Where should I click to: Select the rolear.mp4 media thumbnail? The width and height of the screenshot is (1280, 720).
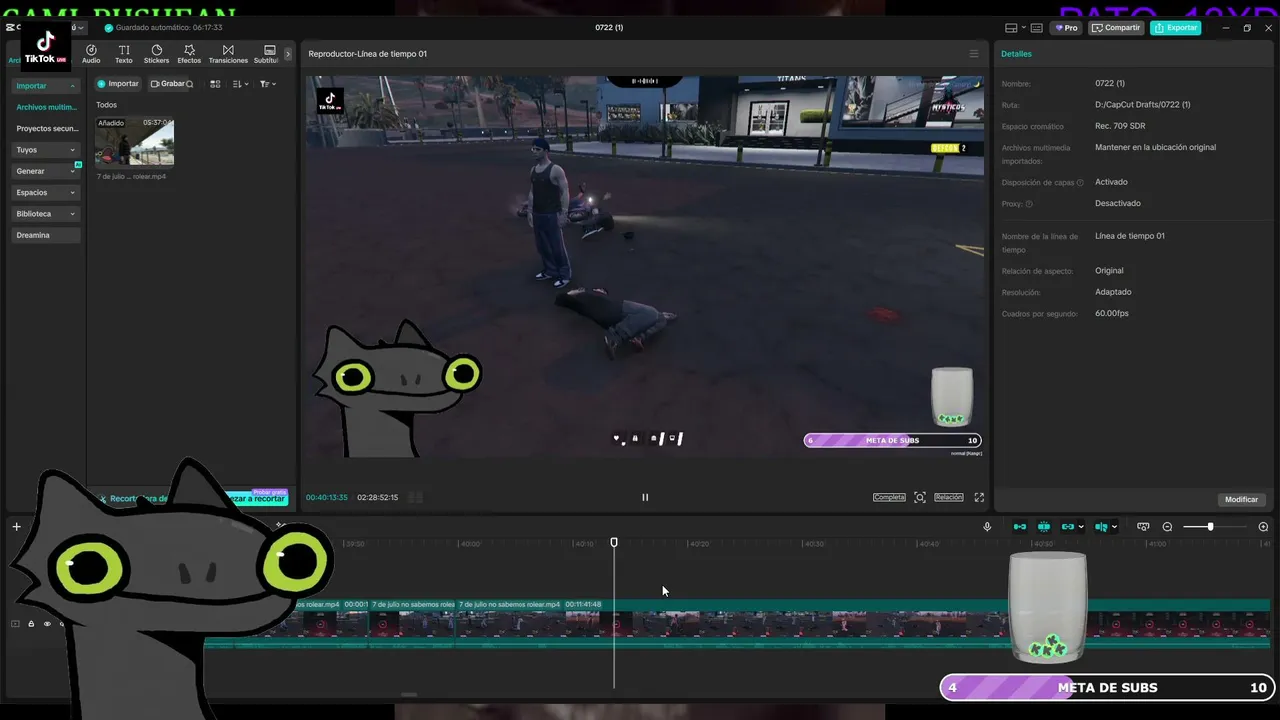click(134, 142)
